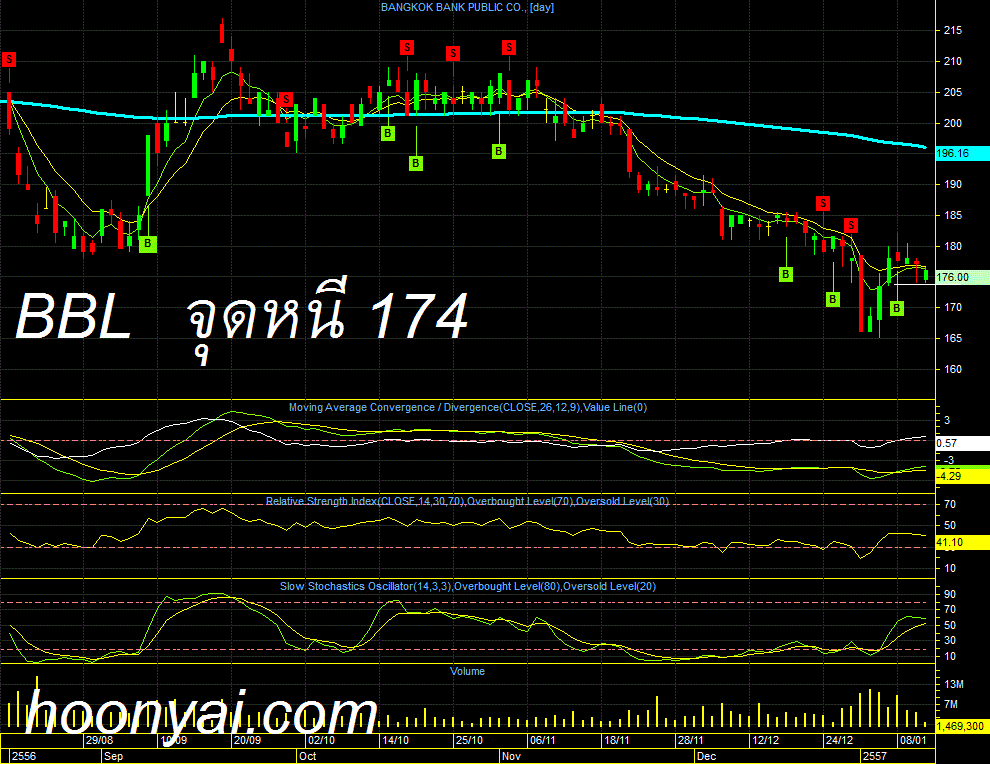The image size is (990, 764).
Task: Click the S sell signal at chart's left edge
Action: click(x=9, y=59)
